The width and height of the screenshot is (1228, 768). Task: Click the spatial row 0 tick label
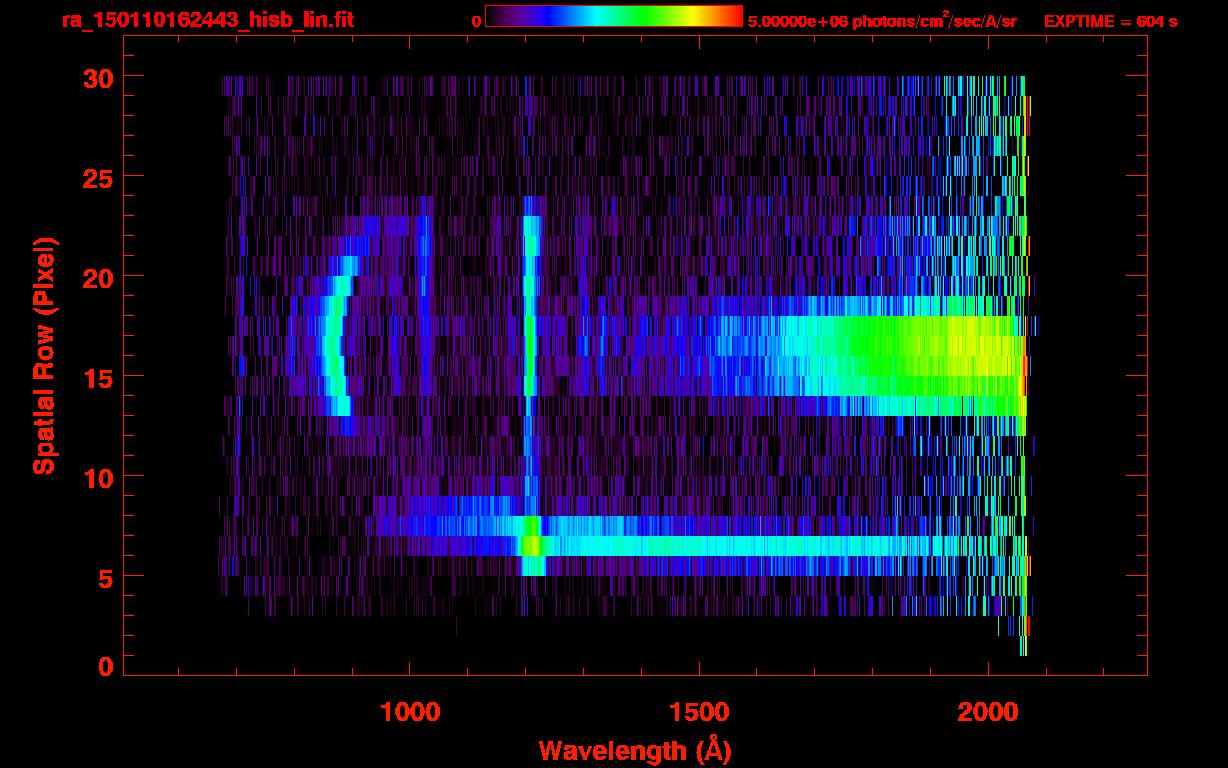pos(104,667)
